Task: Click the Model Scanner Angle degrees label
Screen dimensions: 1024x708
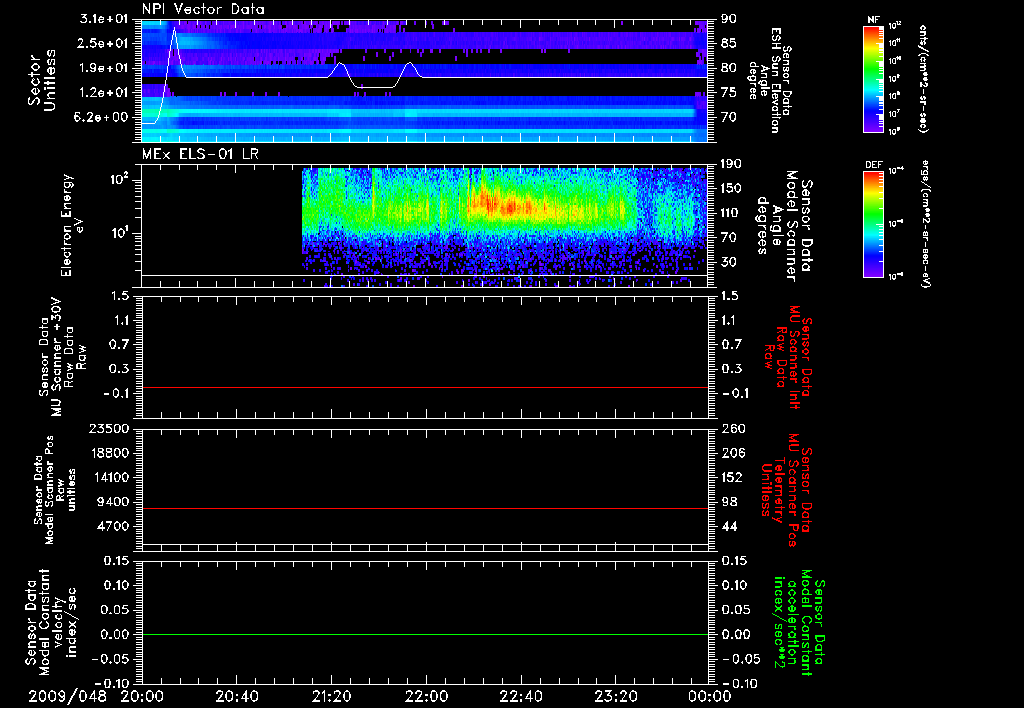Action: tap(784, 226)
